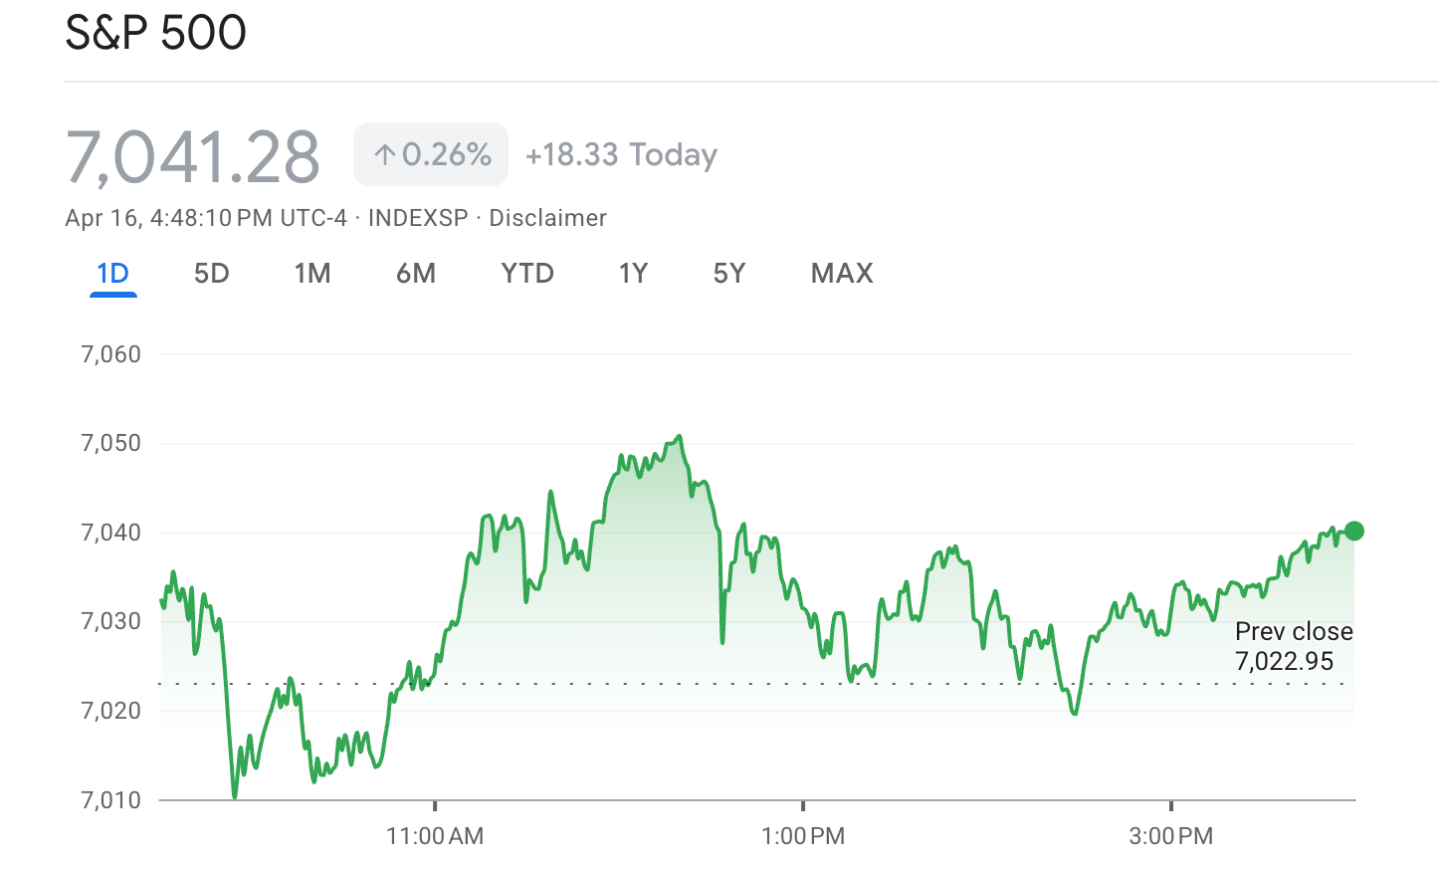This screenshot has width=1439, height=869.
Task: Click the green endpoint dot on the chart
Action: click(1354, 531)
